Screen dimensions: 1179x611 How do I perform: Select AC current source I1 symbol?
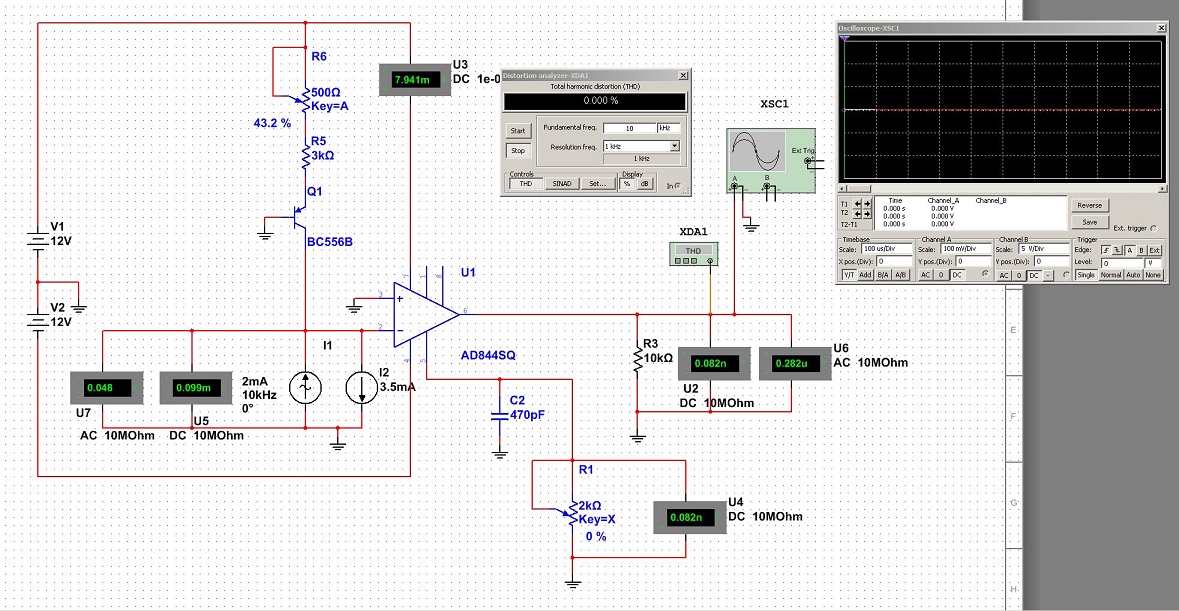point(305,388)
